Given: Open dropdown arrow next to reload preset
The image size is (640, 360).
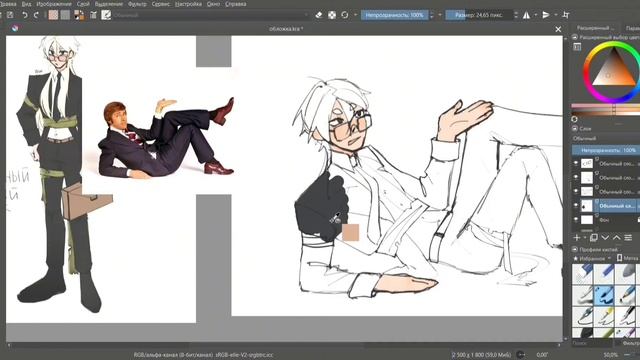Looking at the screenshot, I should 355,15.
